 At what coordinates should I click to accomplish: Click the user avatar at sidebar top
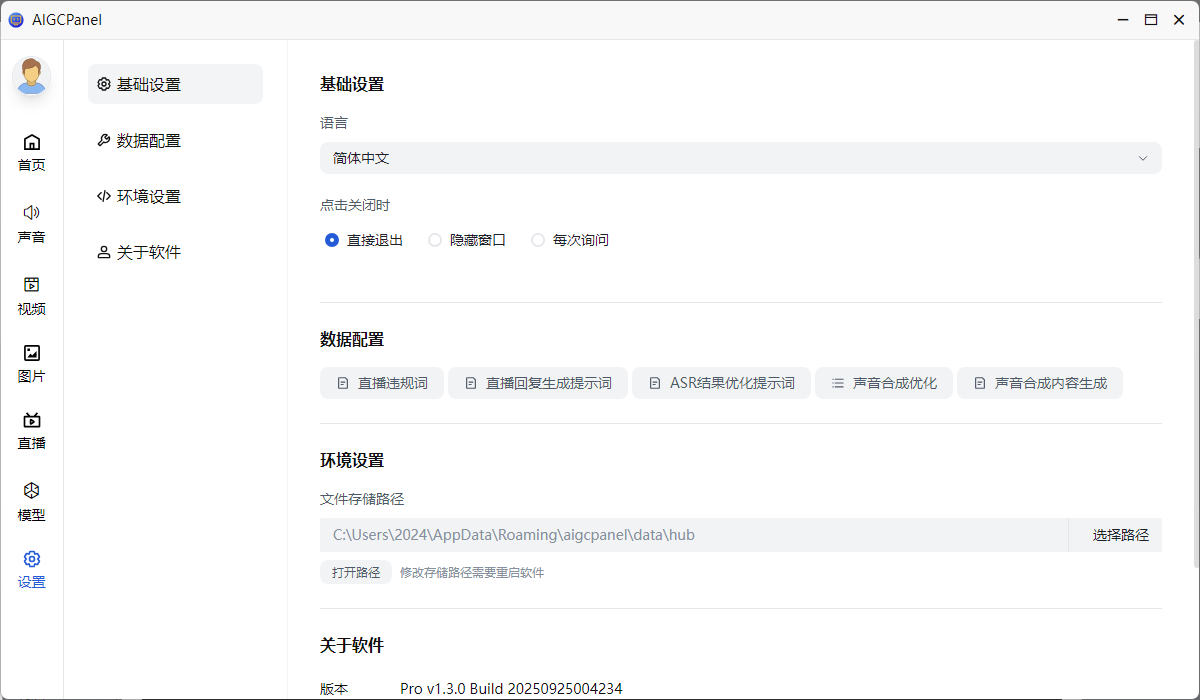click(31, 76)
